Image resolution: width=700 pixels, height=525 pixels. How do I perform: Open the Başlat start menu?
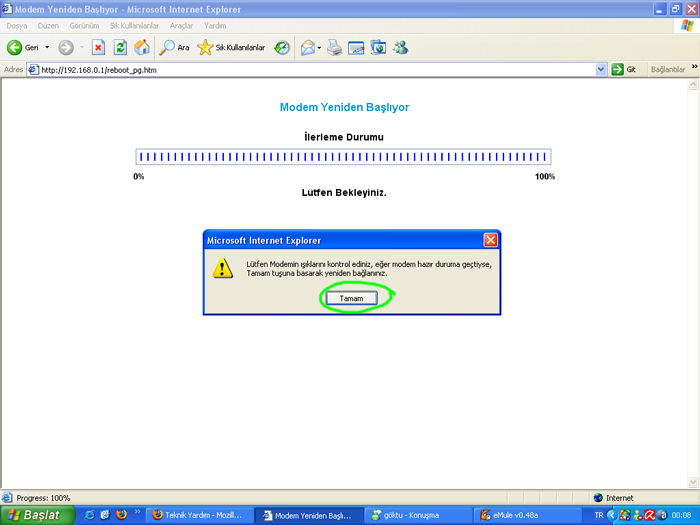pos(37,515)
